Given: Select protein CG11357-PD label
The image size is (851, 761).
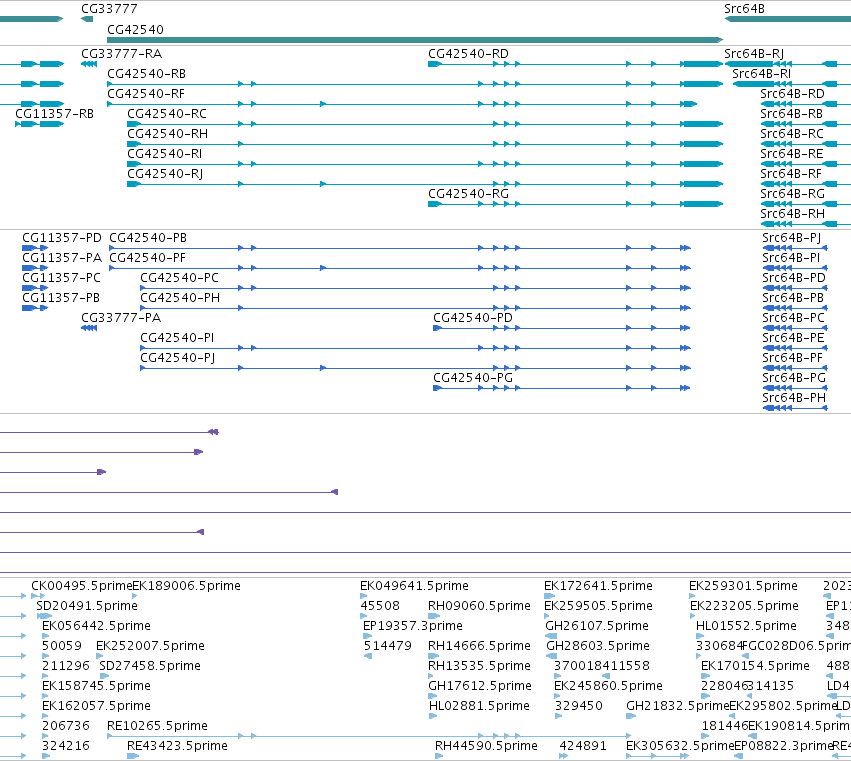Looking at the screenshot, I should tap(62, 238).
